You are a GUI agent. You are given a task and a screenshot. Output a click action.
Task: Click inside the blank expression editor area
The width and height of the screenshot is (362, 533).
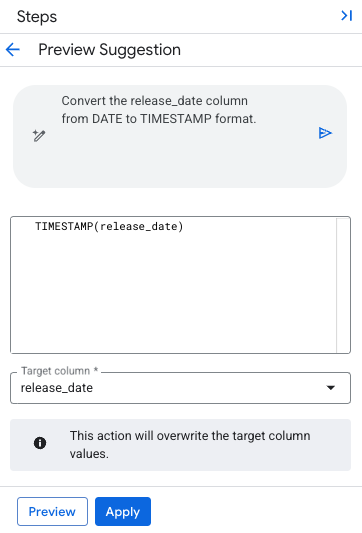pyautogui.click(x=173, y=292)
